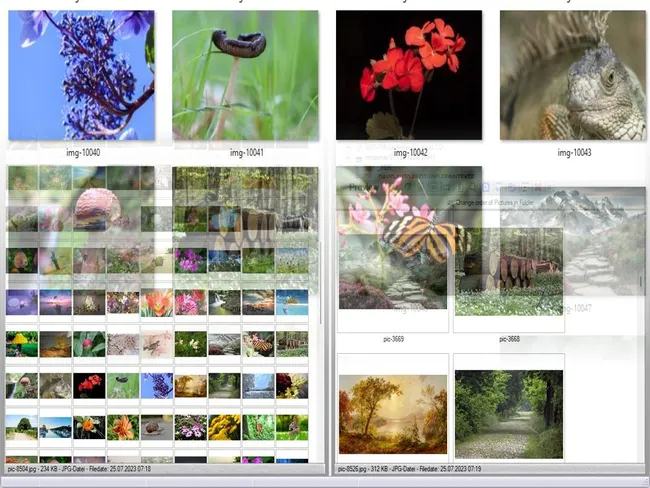
Task: Select the river with boats thumbnail
Action: click(56, 427)
